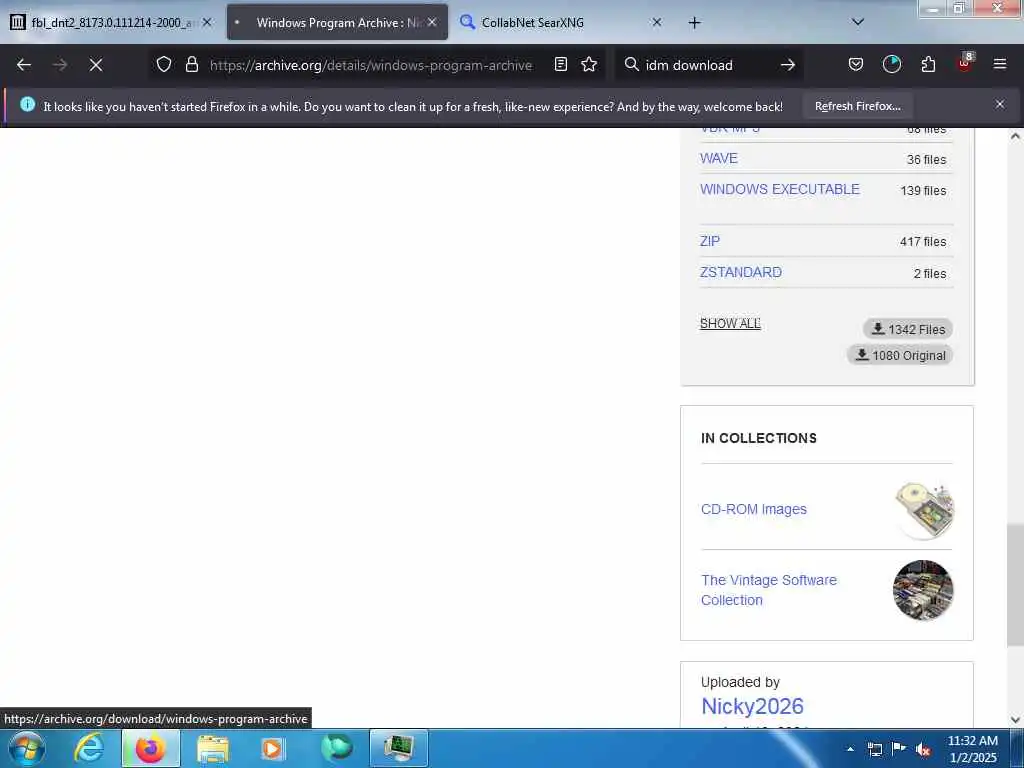Click SHOW ALL download options
Image resolution: width=1024 pixels, height=768 pixels.
[730, 323]
